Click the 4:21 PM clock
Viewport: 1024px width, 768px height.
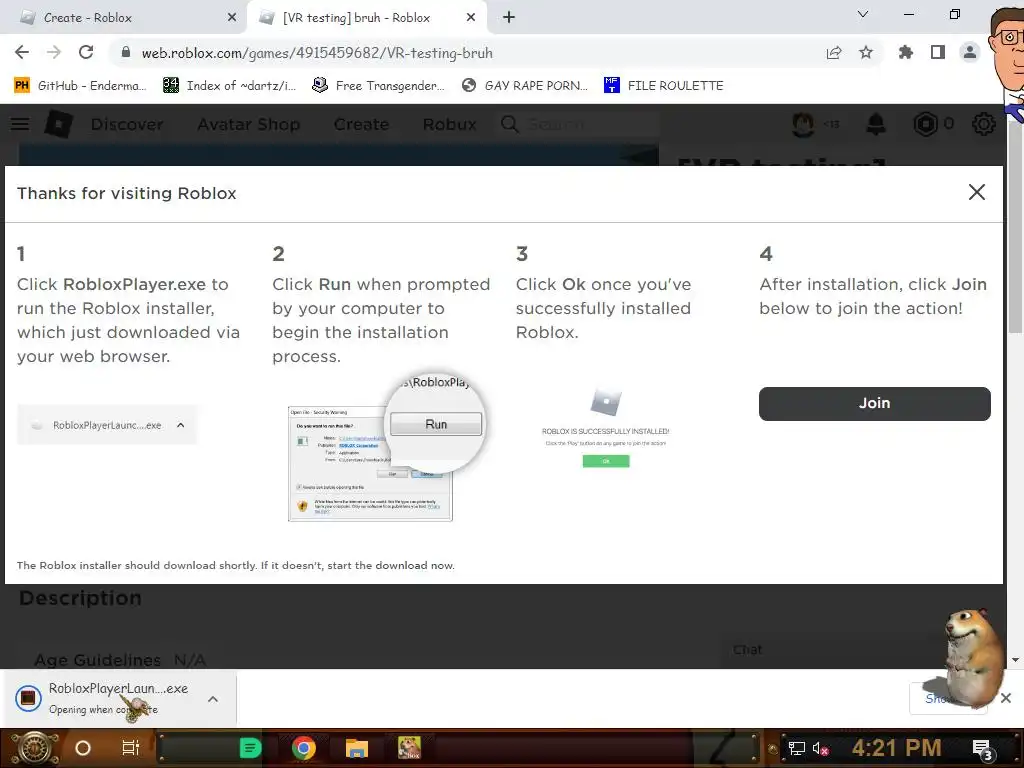point(896,748)
